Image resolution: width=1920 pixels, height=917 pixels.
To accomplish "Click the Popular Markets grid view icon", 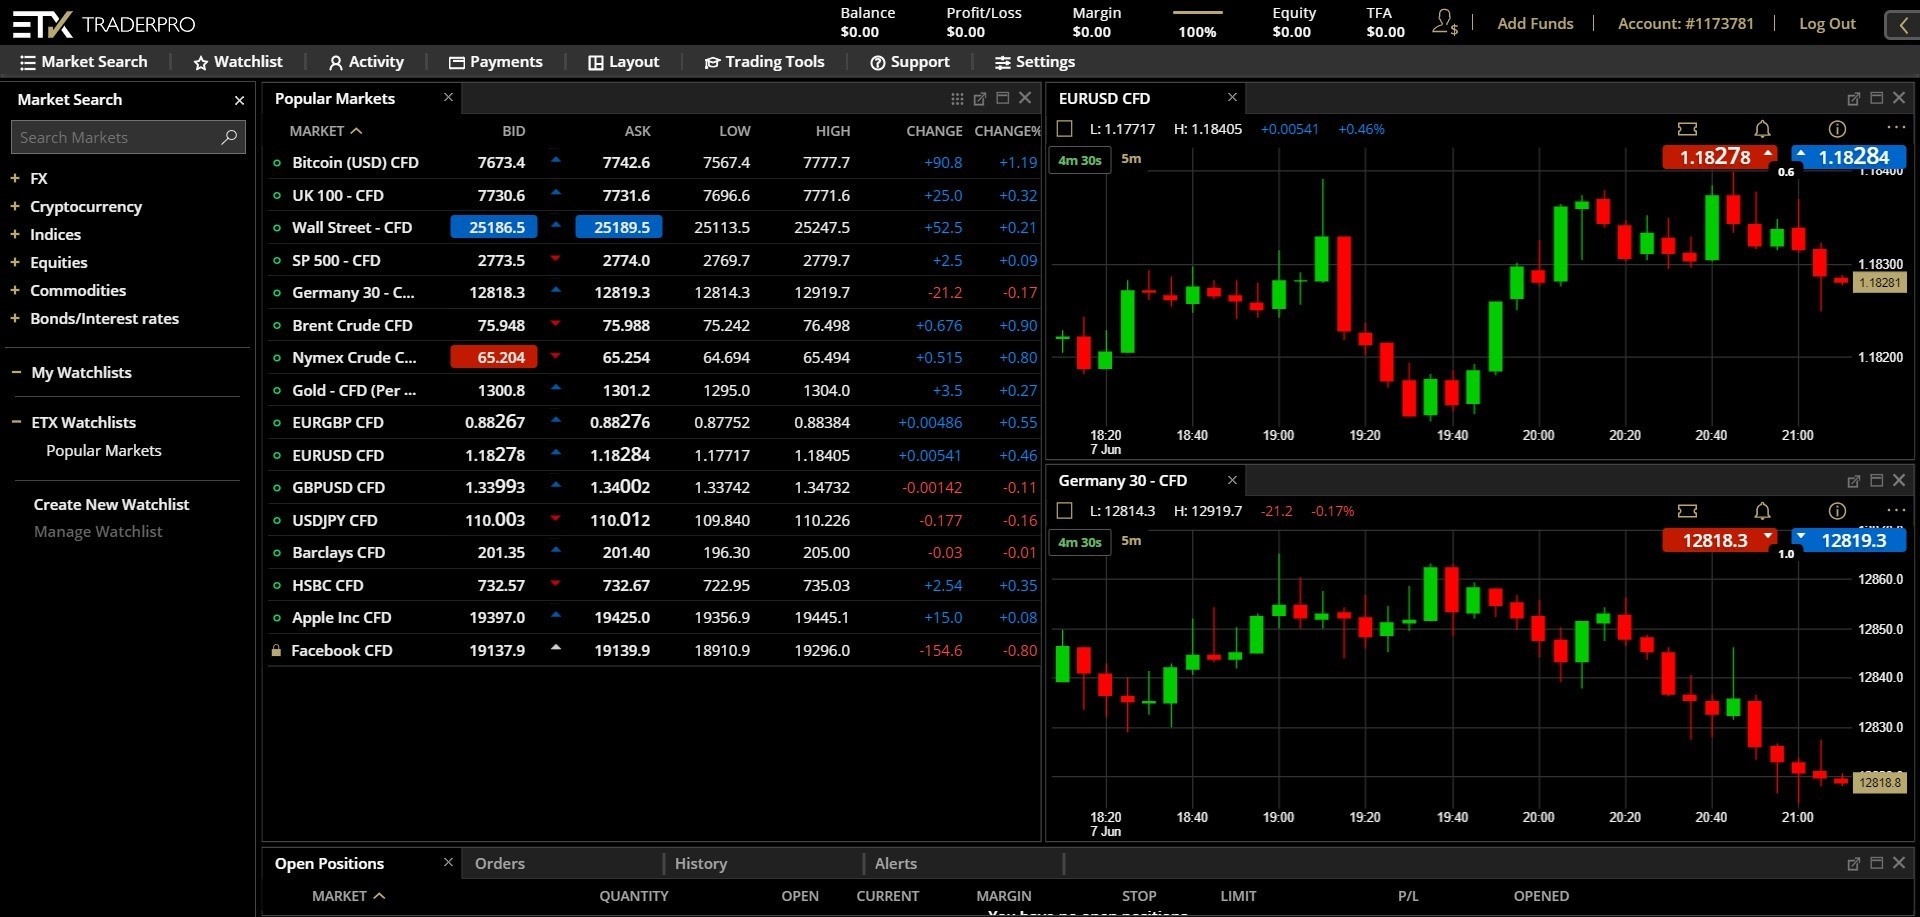I will 957,99.
